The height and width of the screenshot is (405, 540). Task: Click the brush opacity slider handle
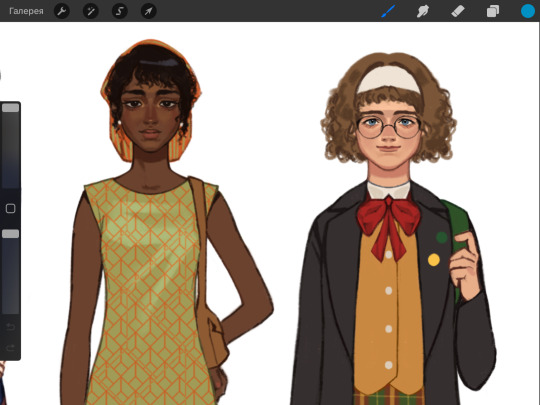[x=11, y=234]
